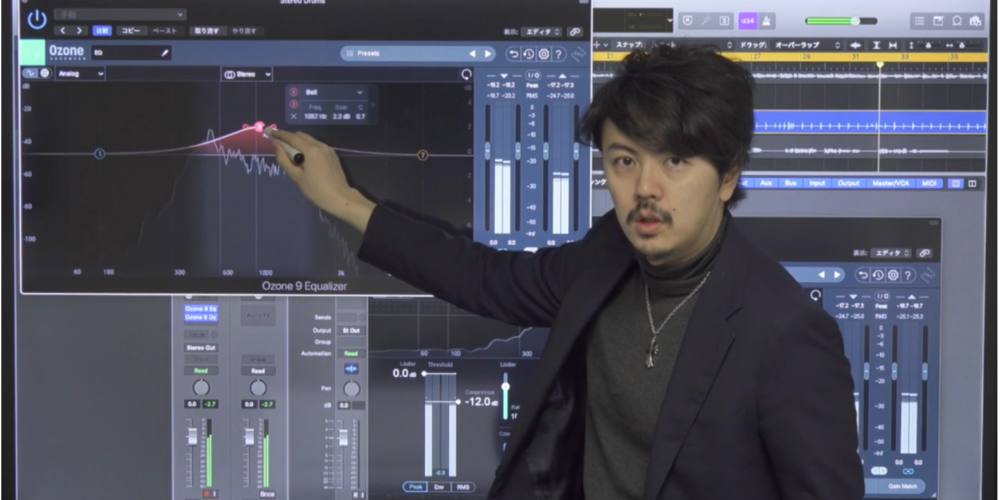This screenshot has height=500, width=1000.
Task: Toggle the plugin power bypass button
Action: [x=36, y=19]
